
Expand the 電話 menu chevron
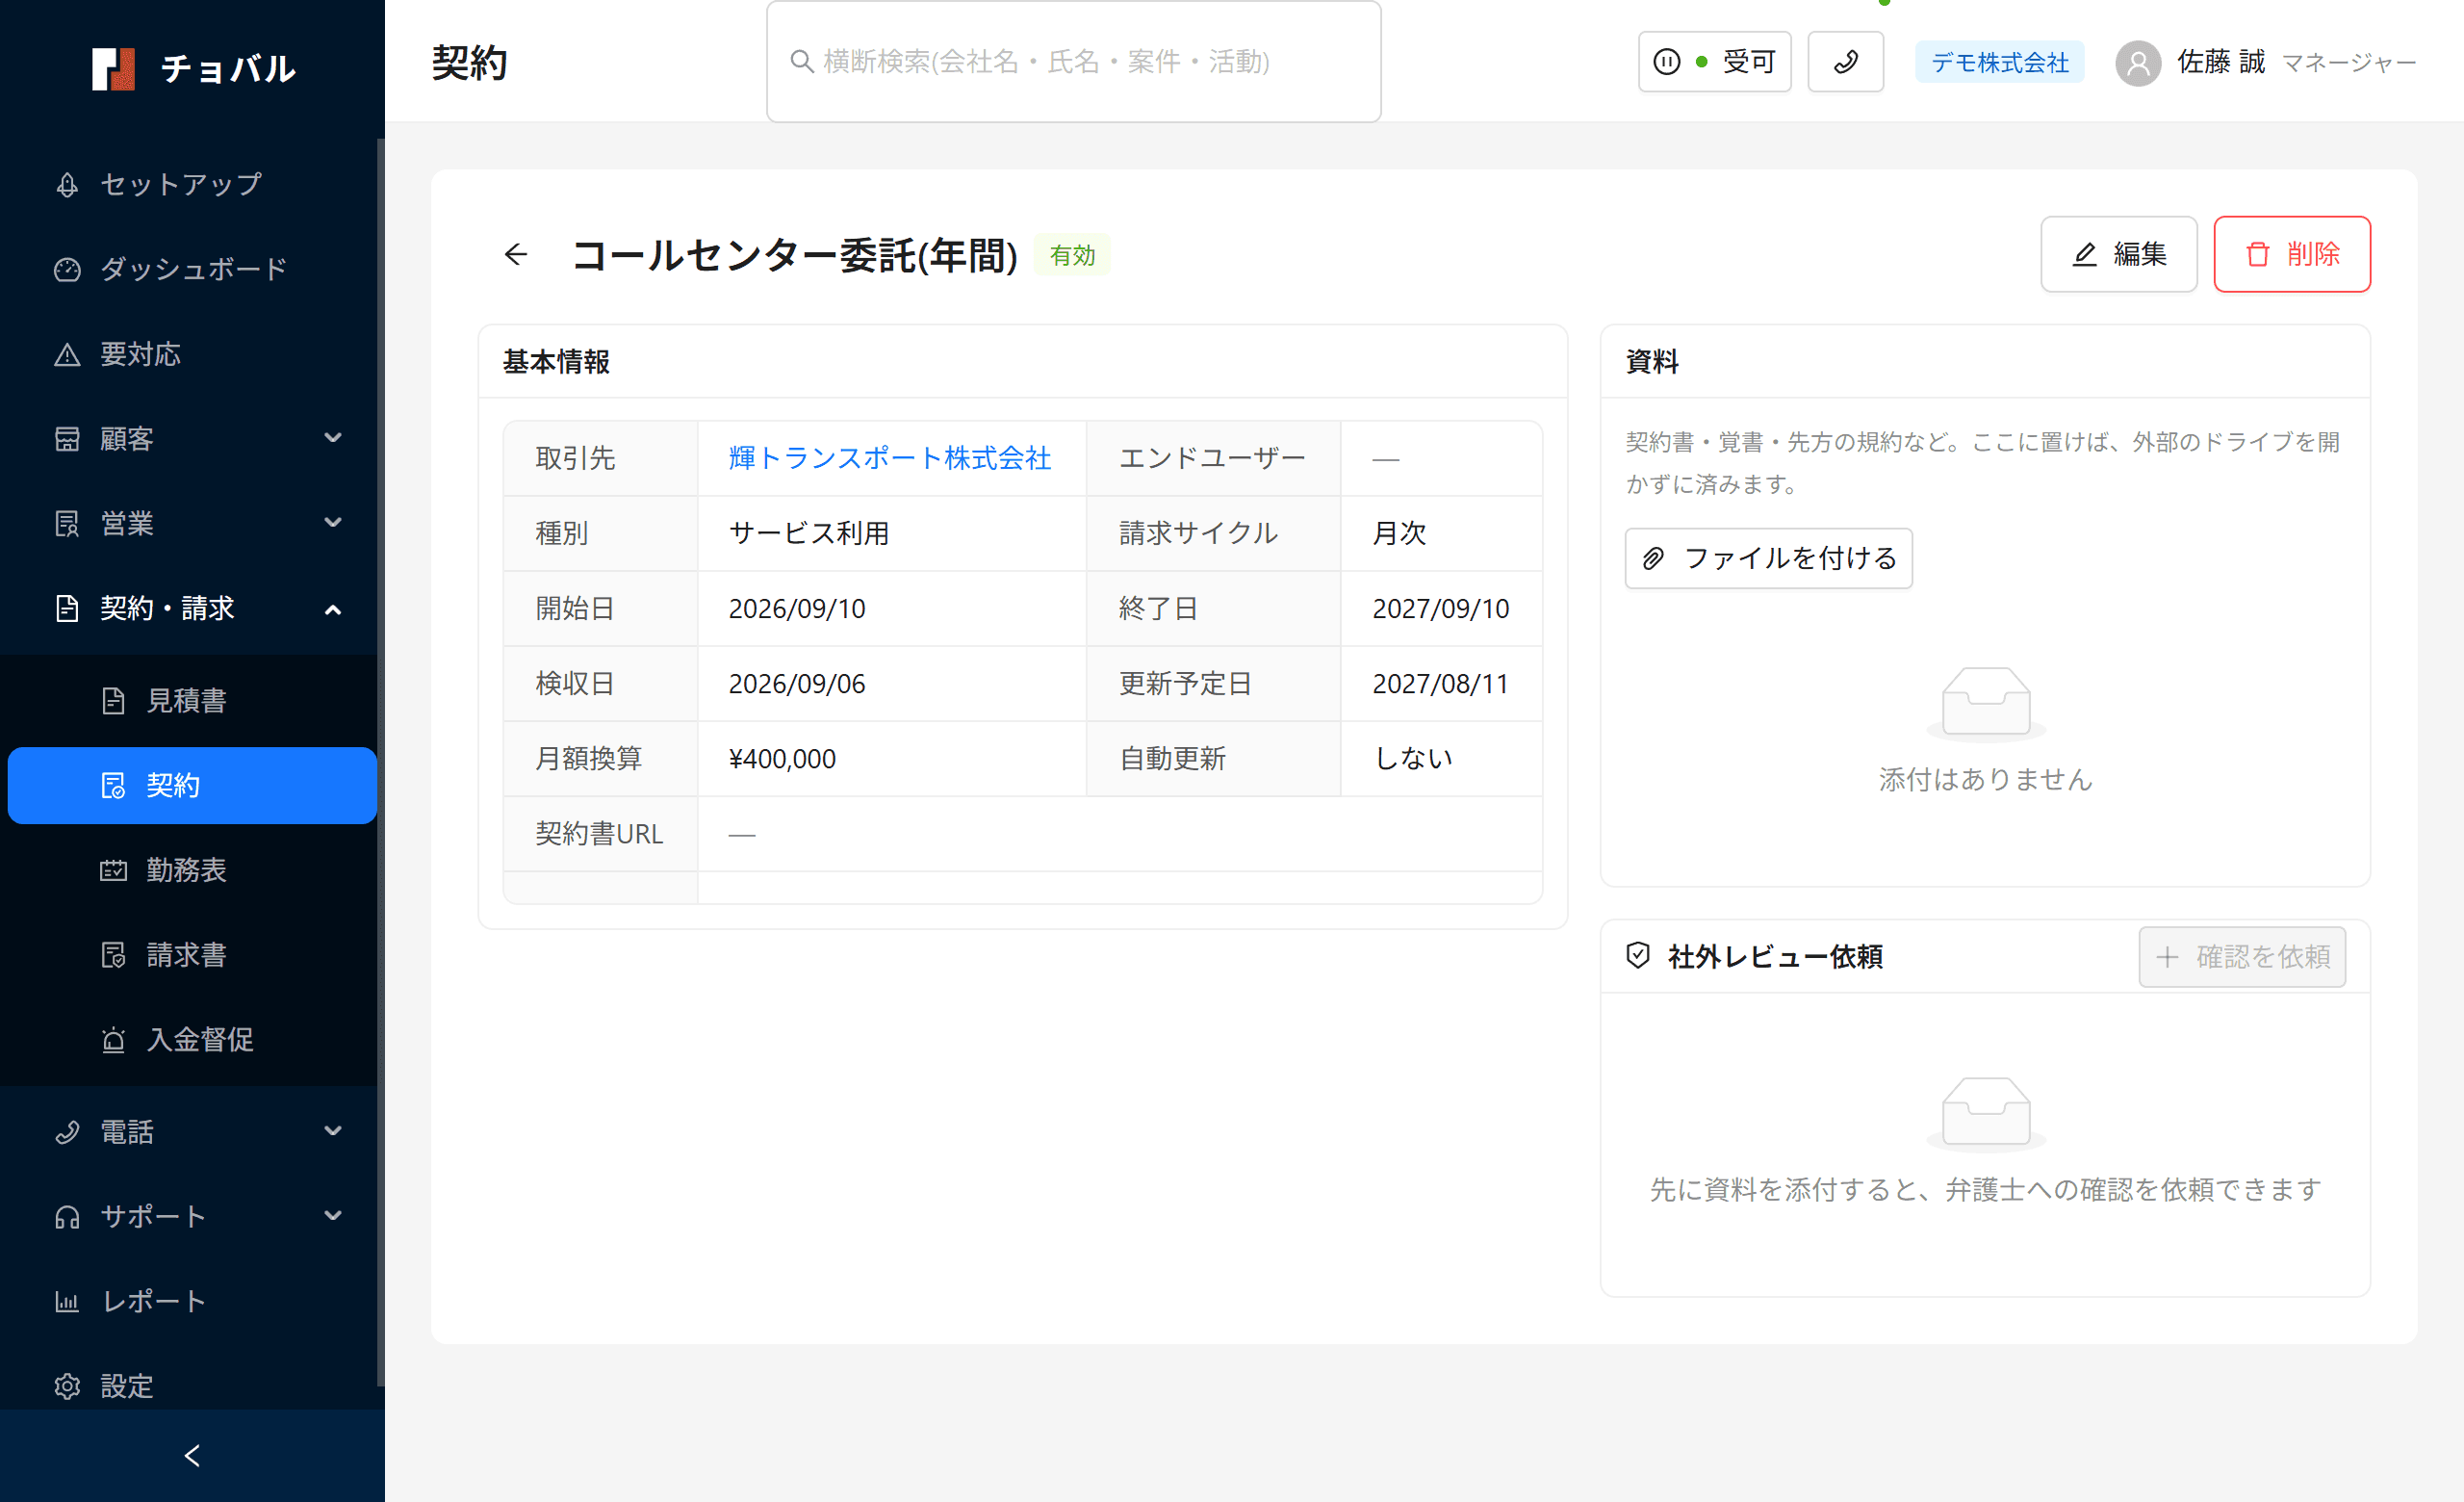pos(333,1131)
